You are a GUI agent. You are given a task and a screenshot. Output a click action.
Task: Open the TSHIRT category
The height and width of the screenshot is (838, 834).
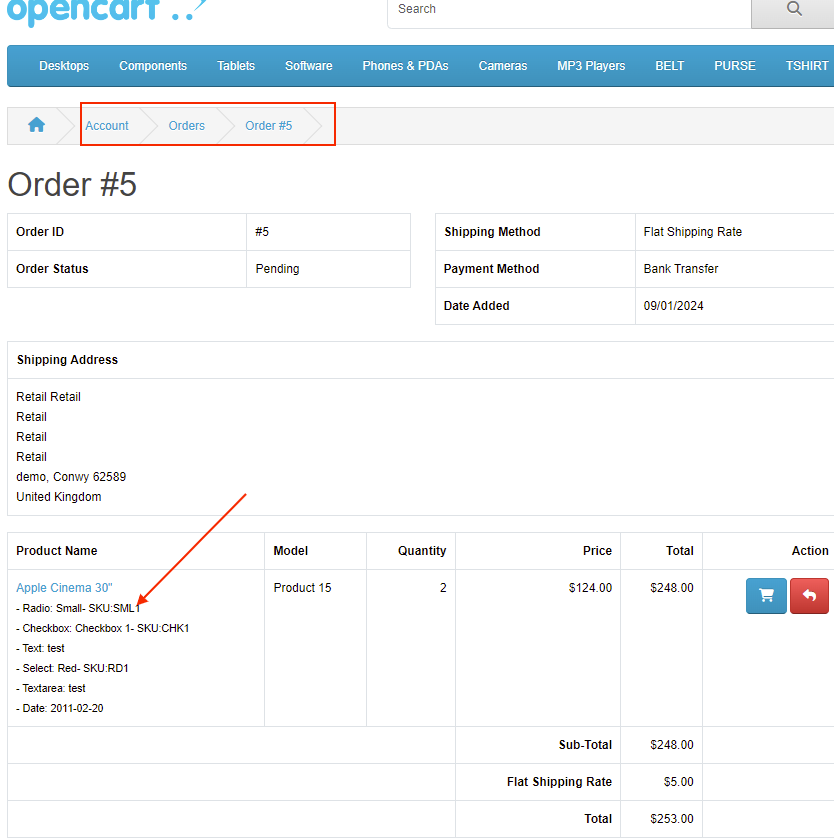[x=807, y=66]
